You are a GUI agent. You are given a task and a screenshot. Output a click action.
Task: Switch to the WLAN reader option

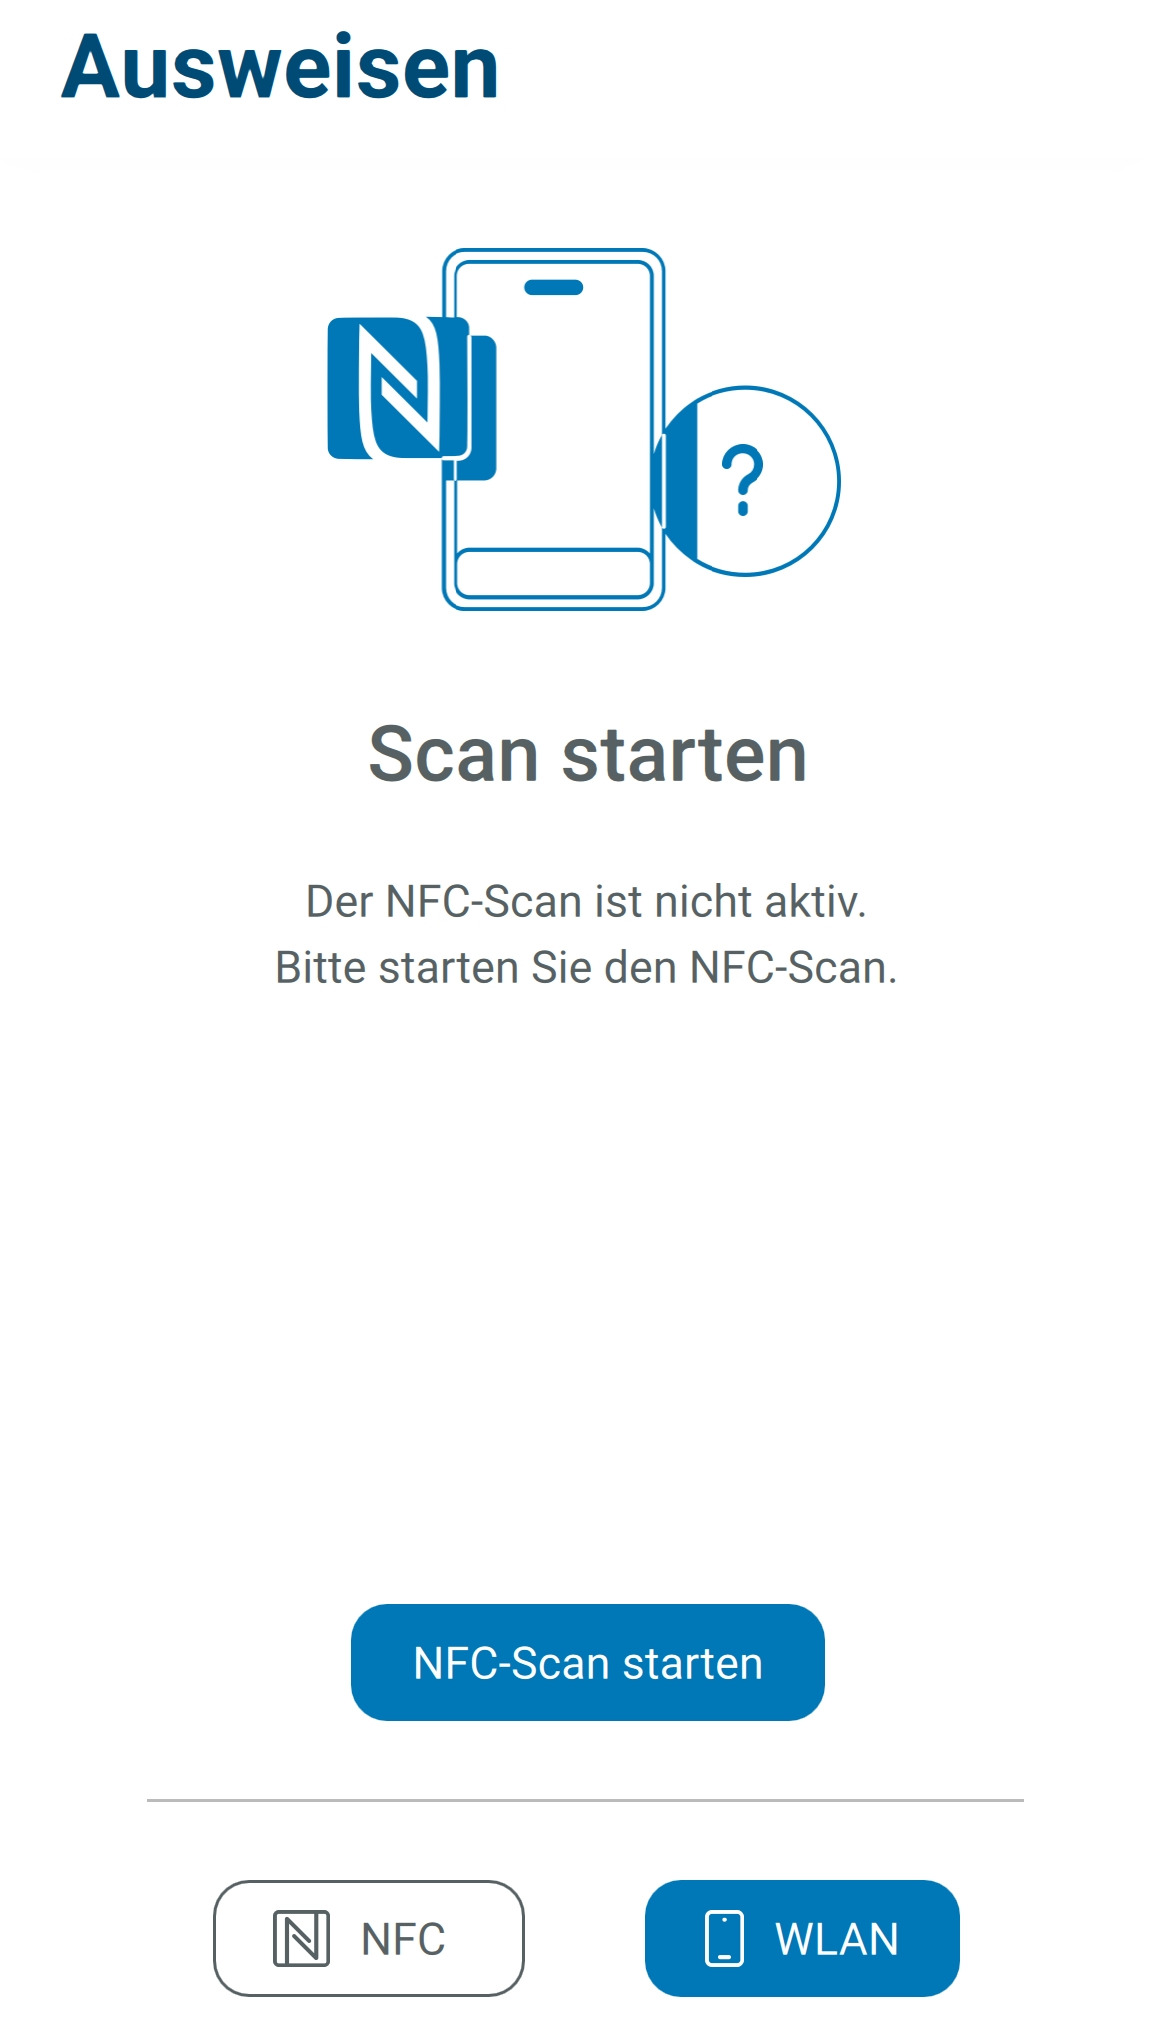pyautogui.click(x=802, y=1938)
